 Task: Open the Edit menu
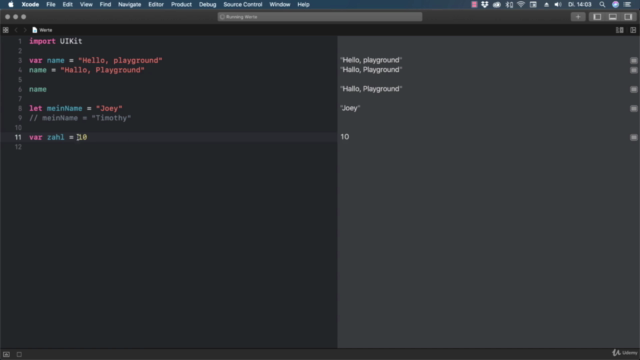(67, 4)
